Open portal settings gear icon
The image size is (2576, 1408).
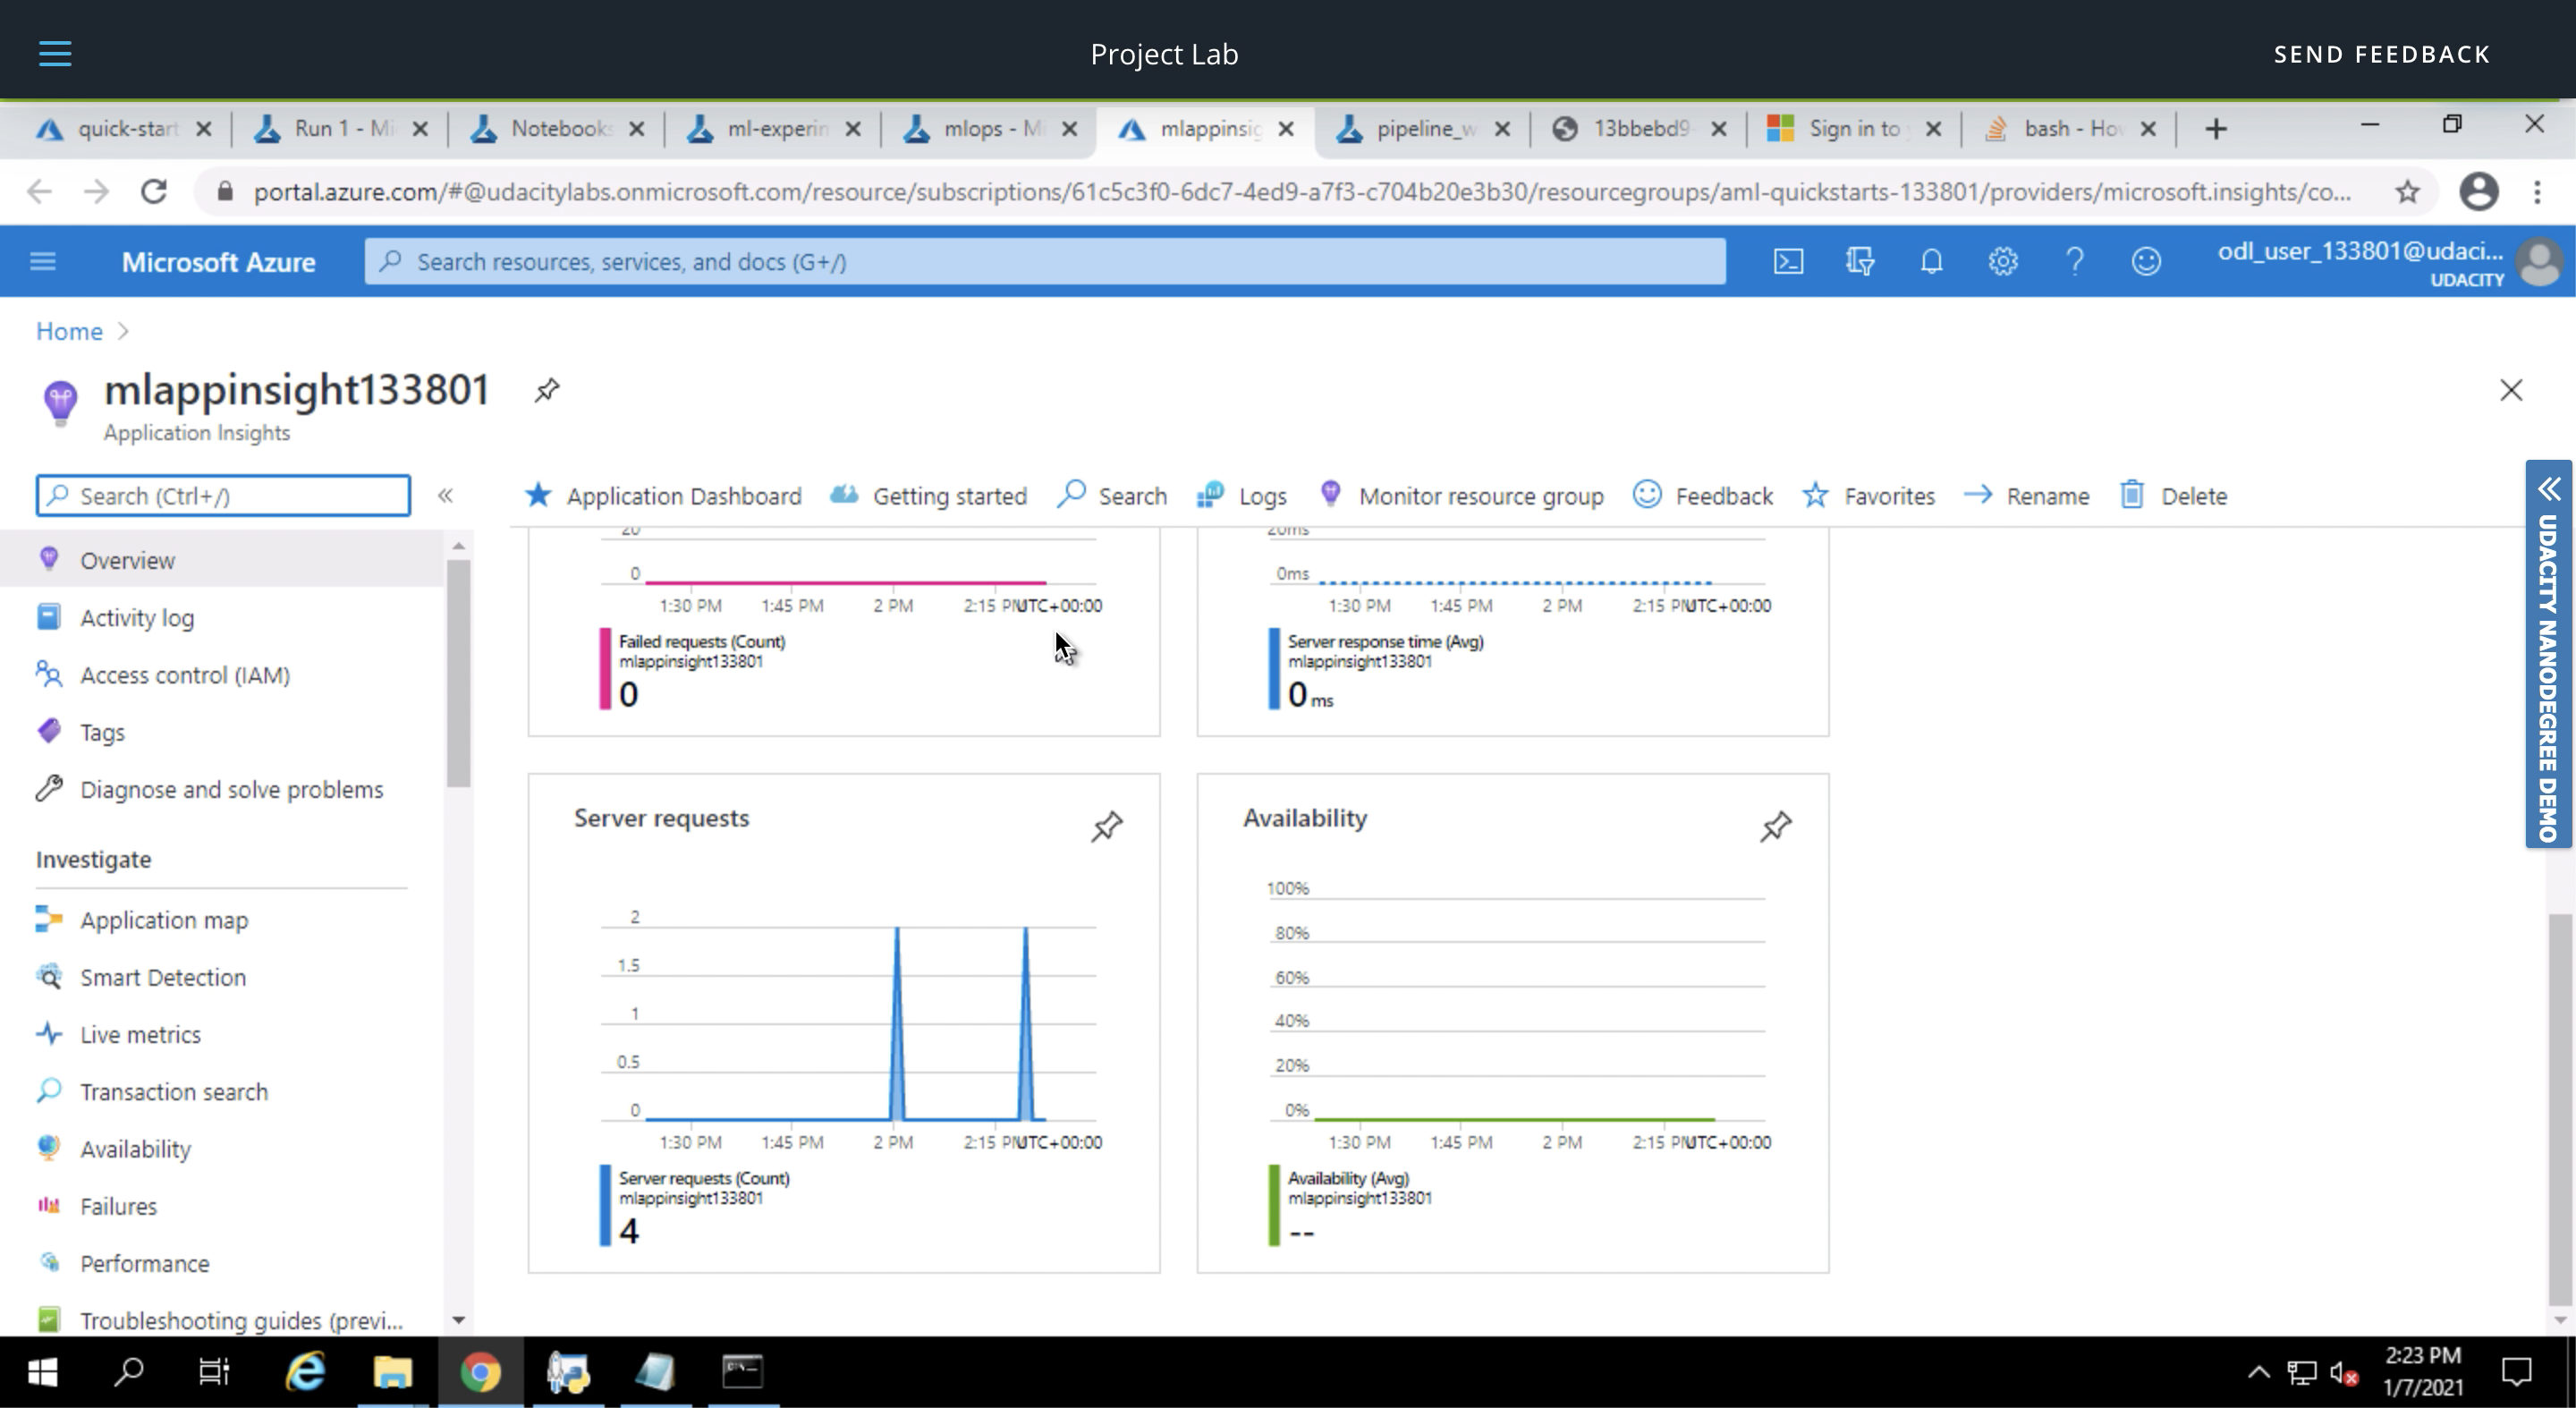pyautogui.click(x=2002, y=262)
